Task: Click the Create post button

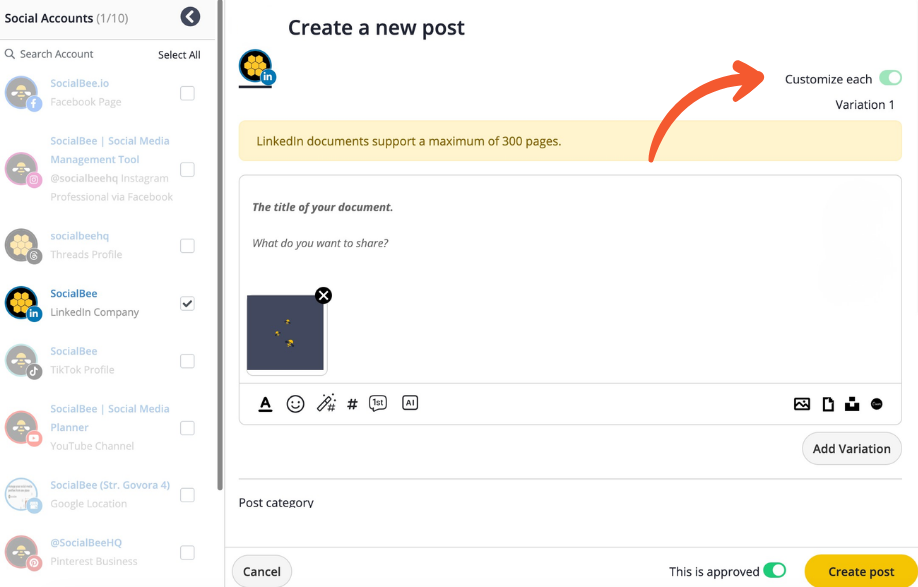Action: point(860,571)
